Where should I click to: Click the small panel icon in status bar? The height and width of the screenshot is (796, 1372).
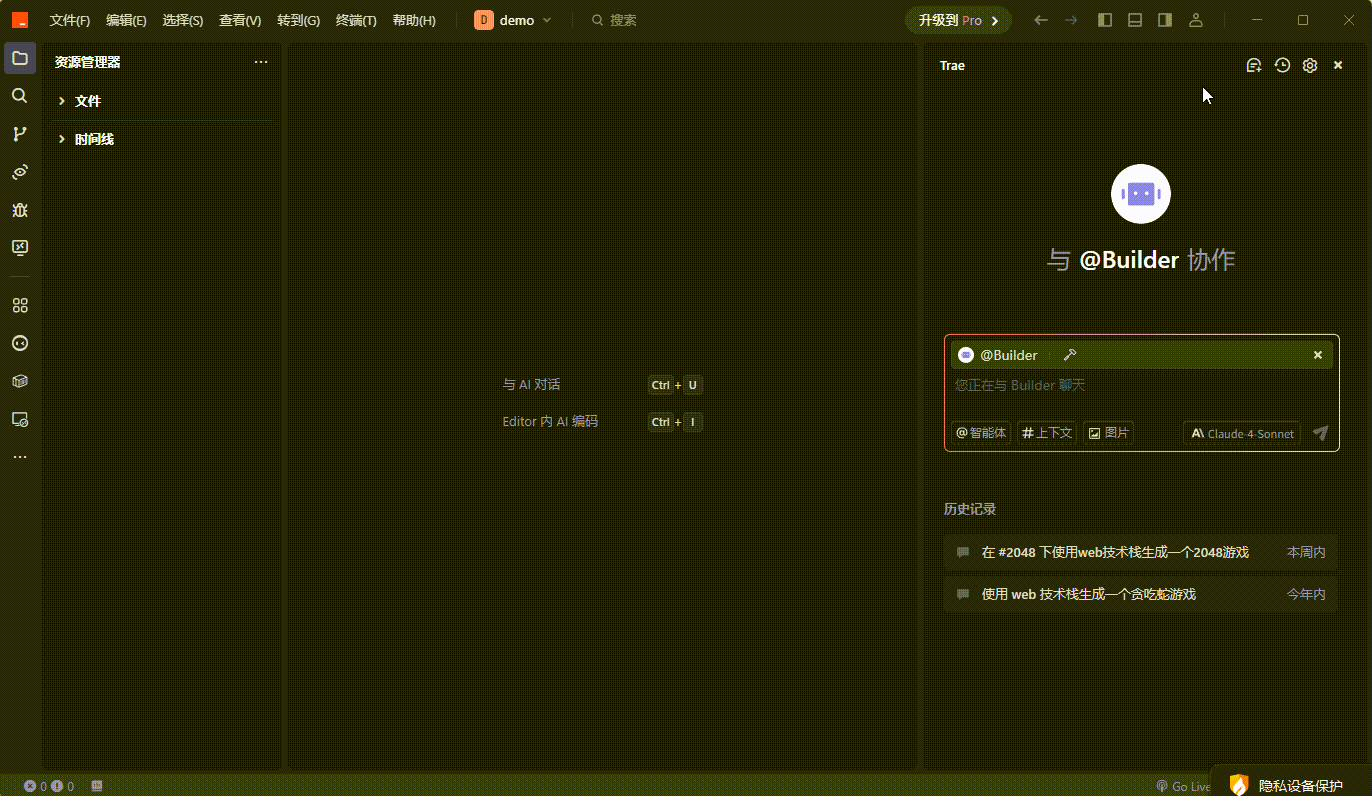coord(97,786)
